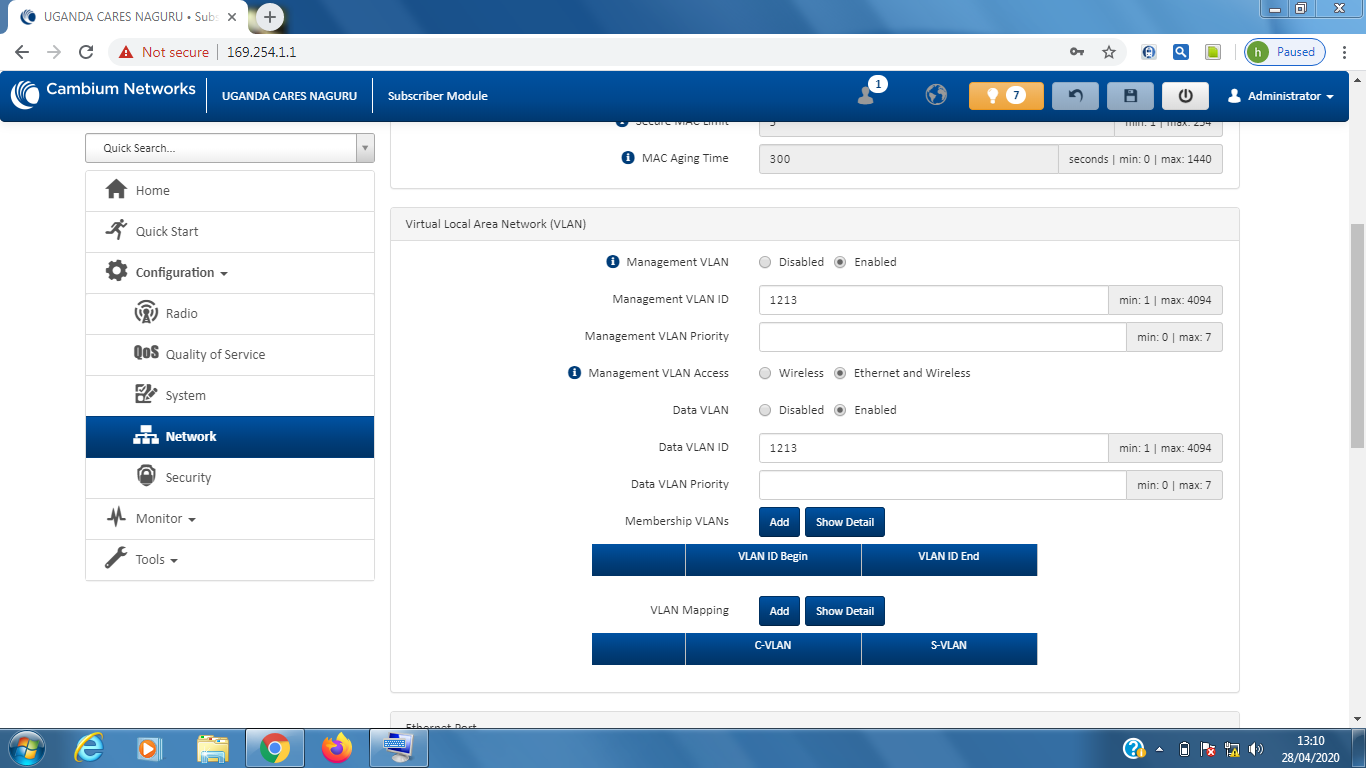The image size is (1366, 768).
Task: Go to the Security menu item
Action: point(188,478)
